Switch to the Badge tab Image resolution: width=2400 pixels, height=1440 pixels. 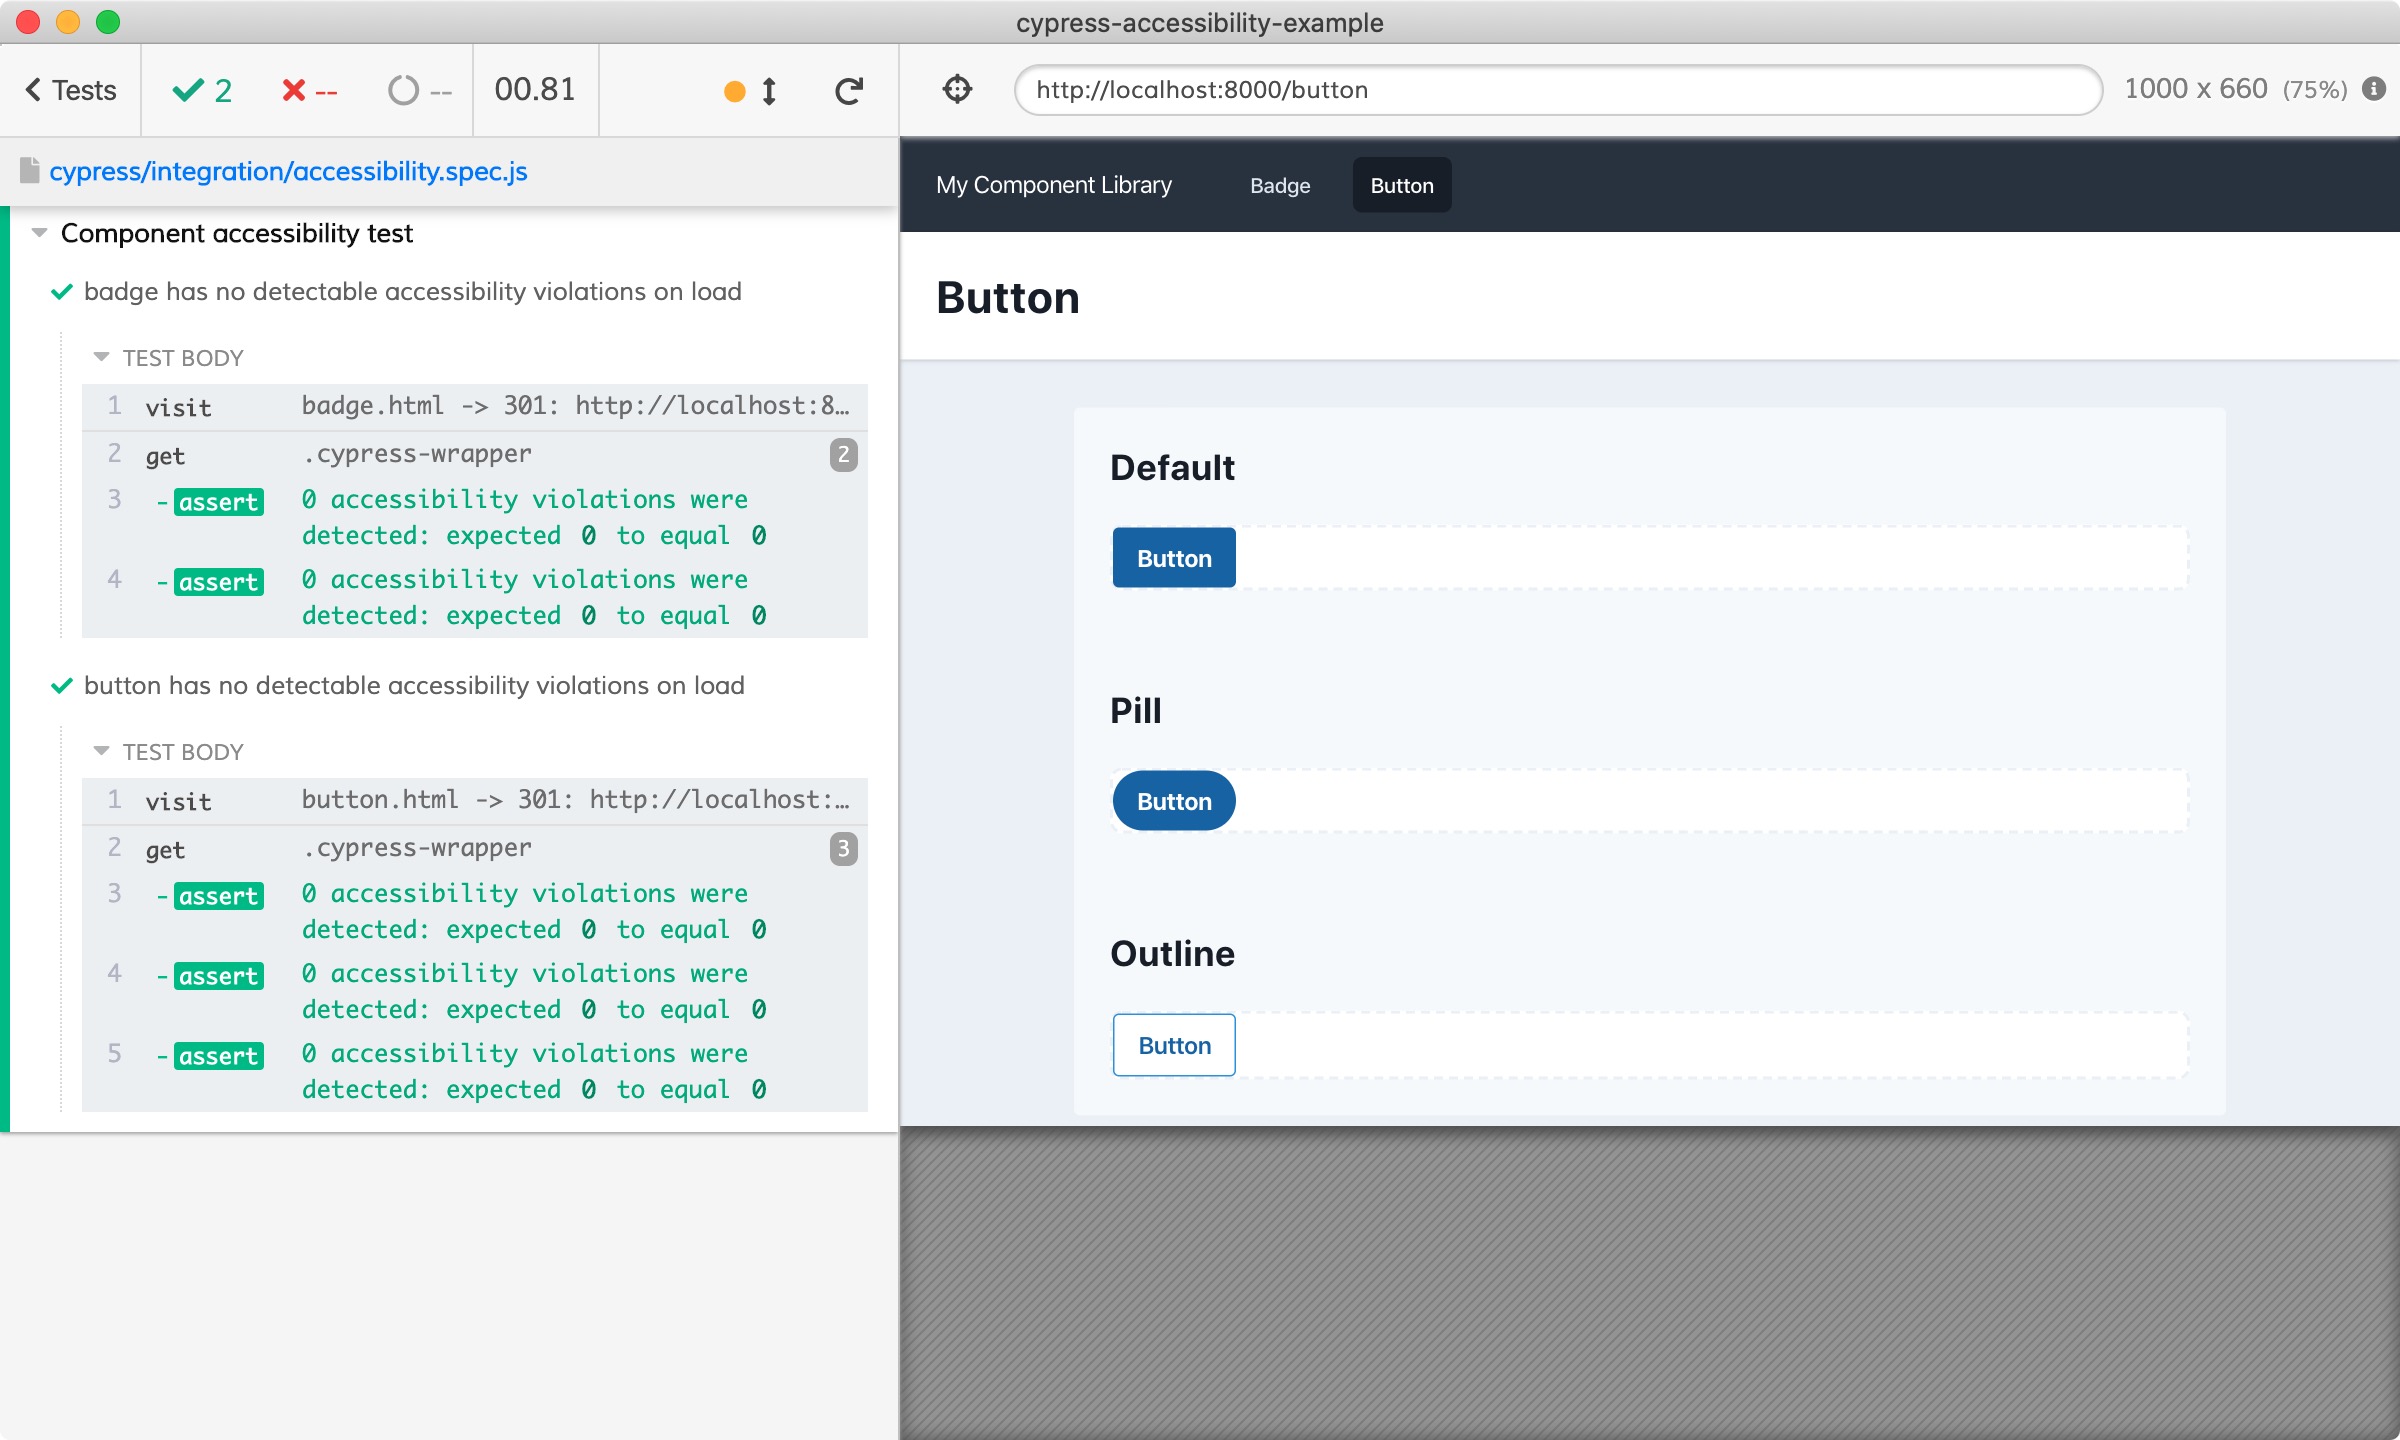pyautogui.click(x=1279, y=185)
